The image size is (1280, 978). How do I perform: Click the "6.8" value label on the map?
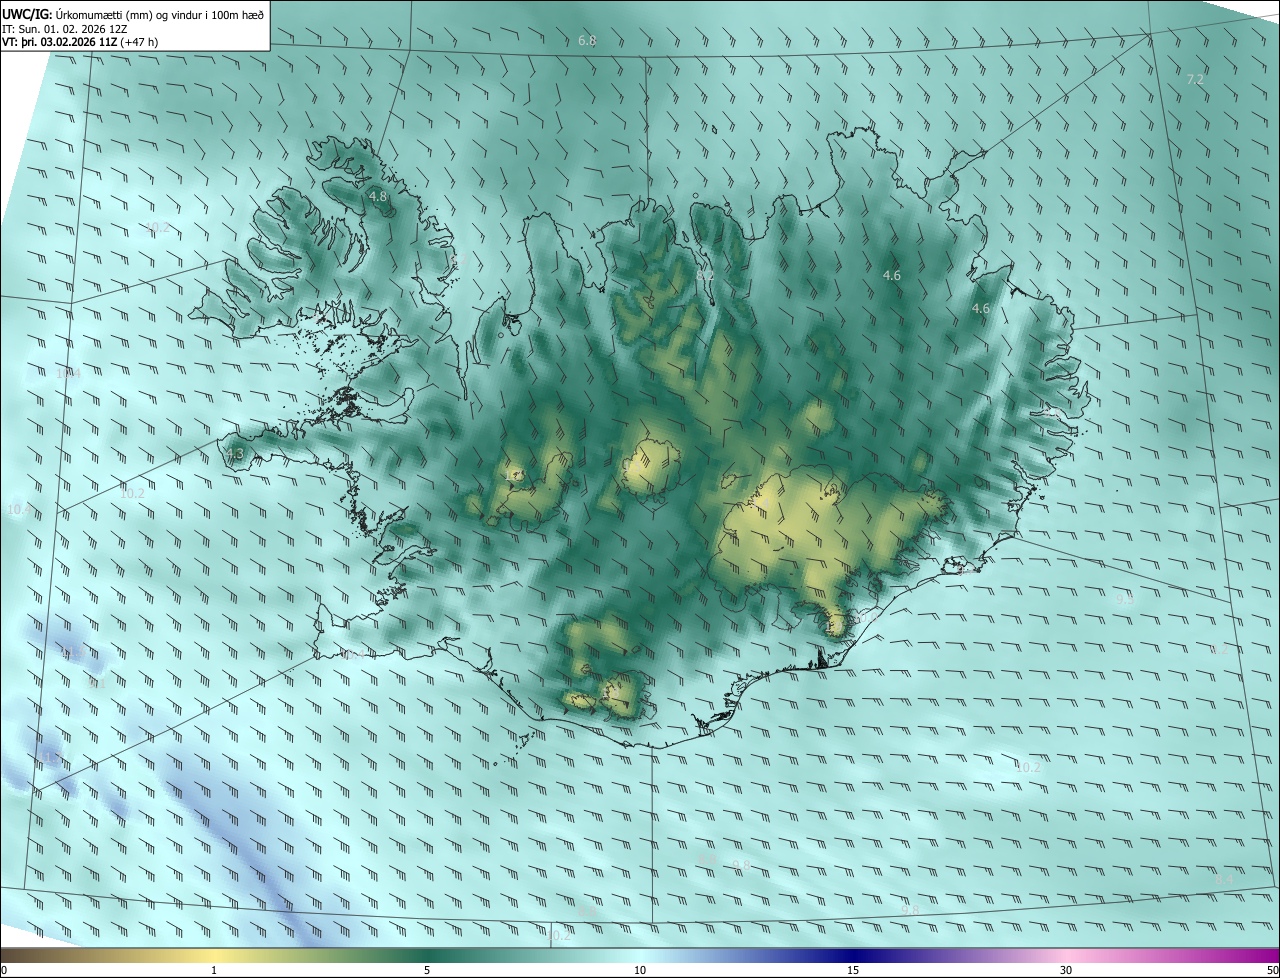tap(587, 41)
